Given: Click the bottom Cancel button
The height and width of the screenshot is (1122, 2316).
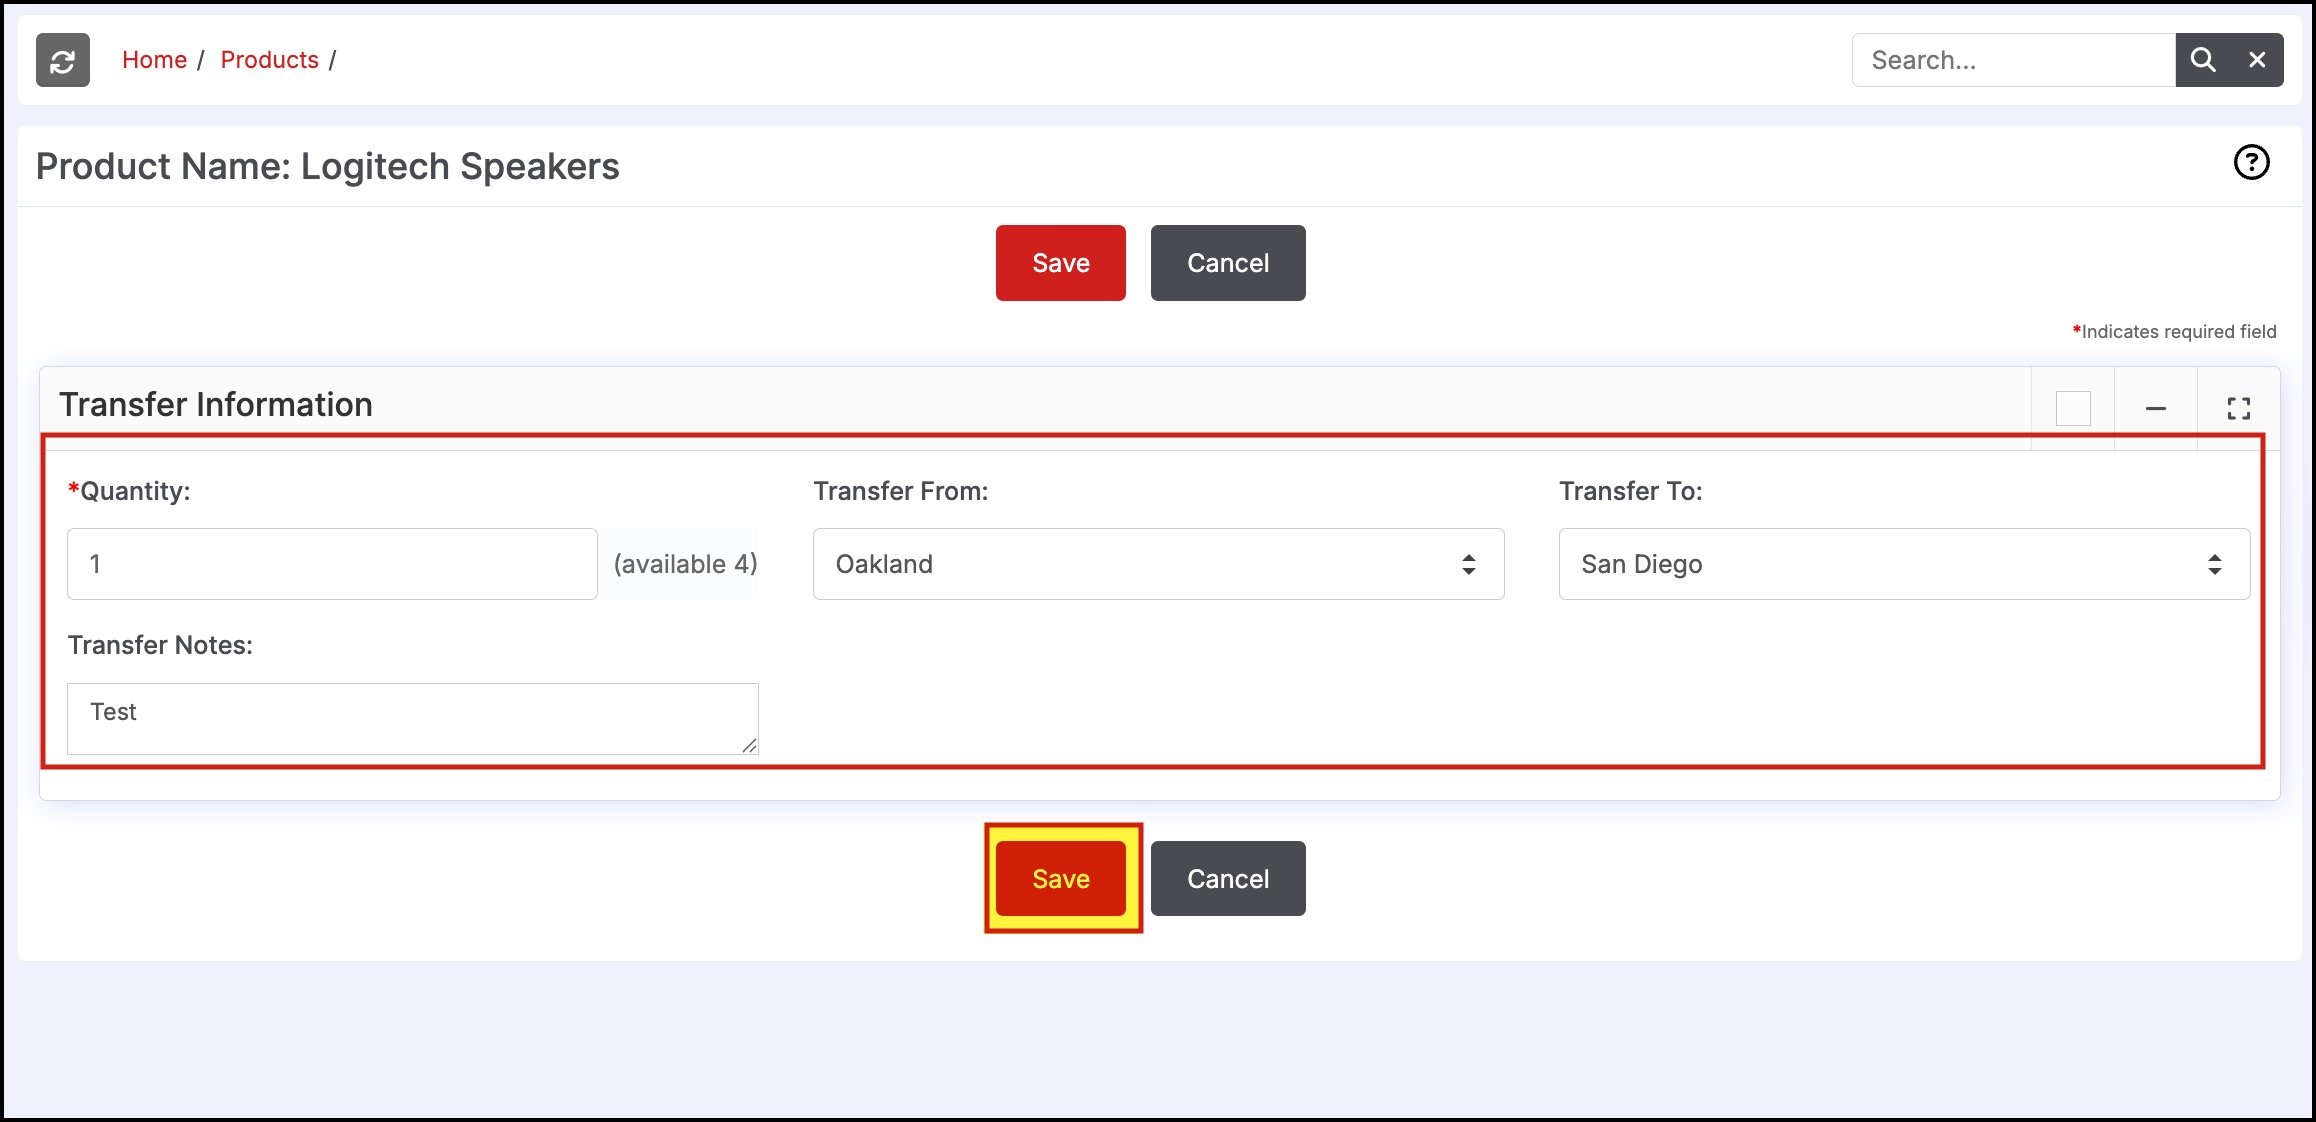Looking at the screenshot, I should (x=1228, y=879).
